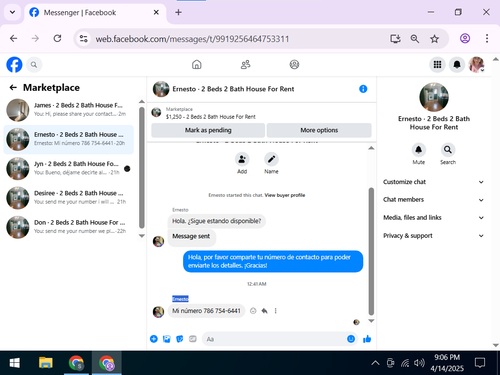Viewport: 500px width, 375px height.
Task: Open the Facebook search magnifier
Action: [34, 65]
